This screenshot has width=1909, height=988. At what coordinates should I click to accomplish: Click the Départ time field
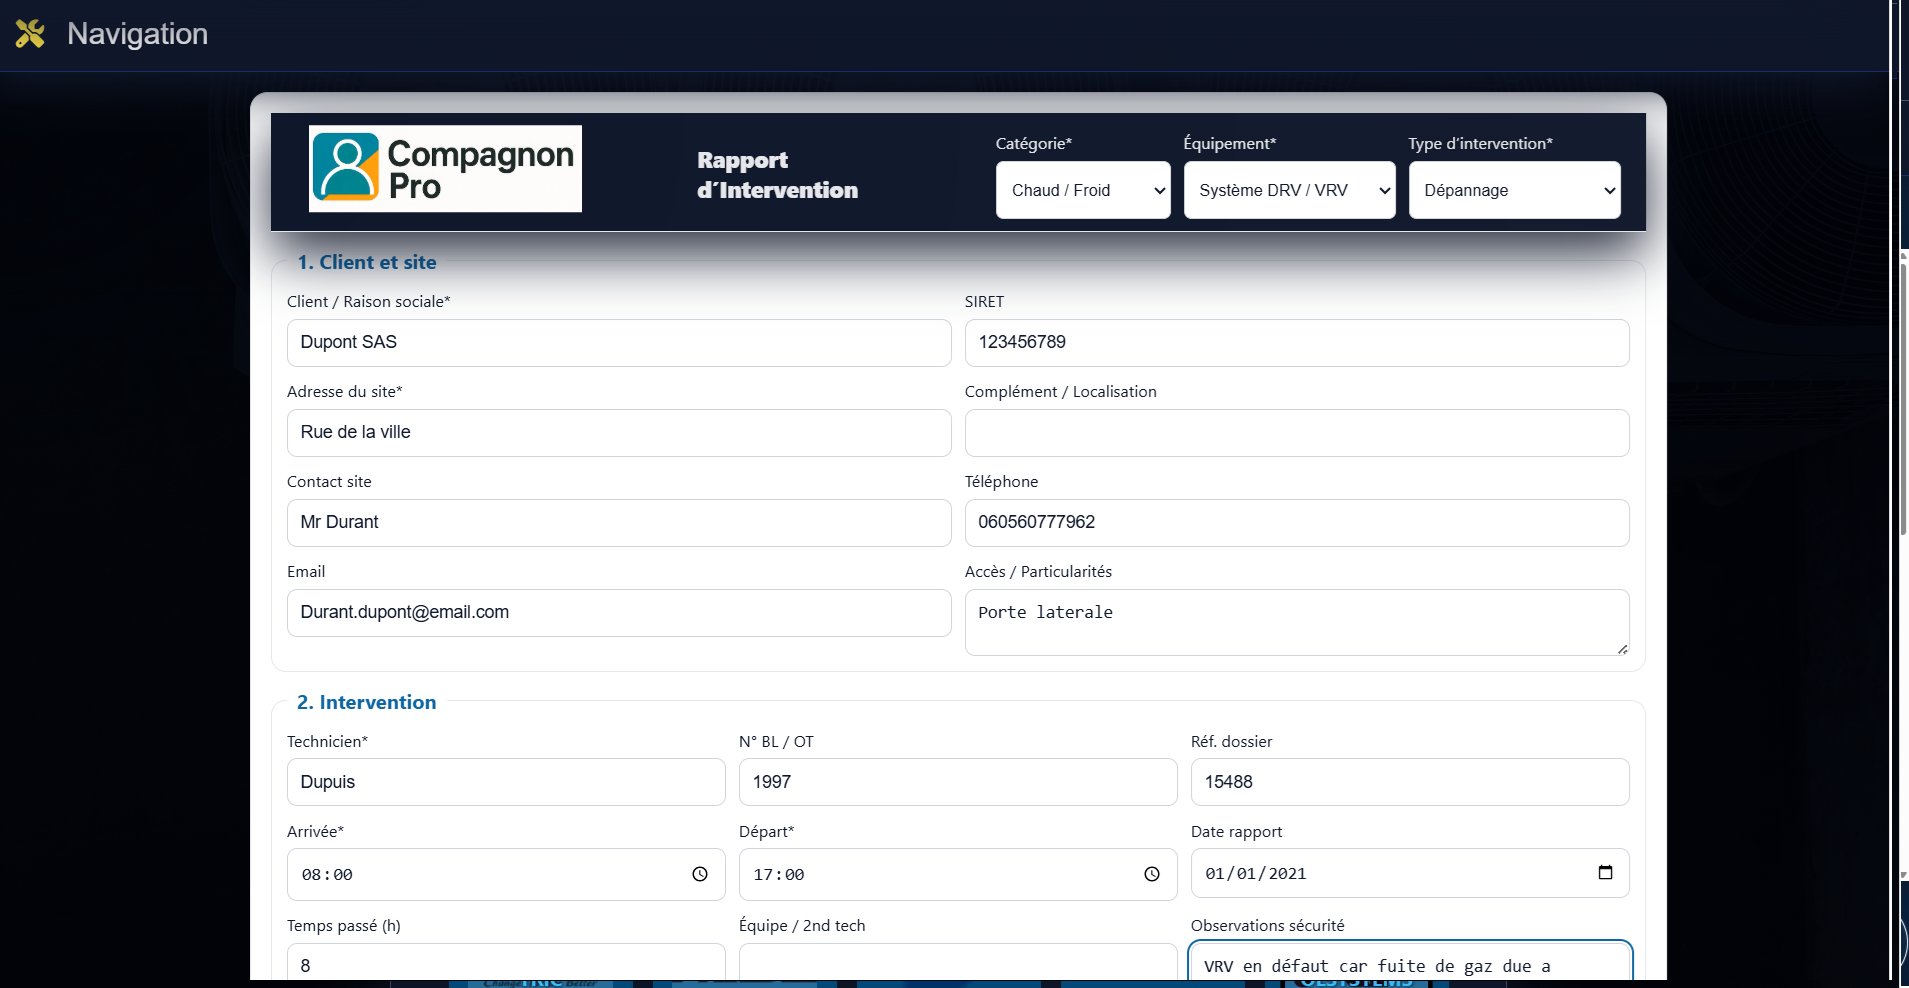click(958, 874)
